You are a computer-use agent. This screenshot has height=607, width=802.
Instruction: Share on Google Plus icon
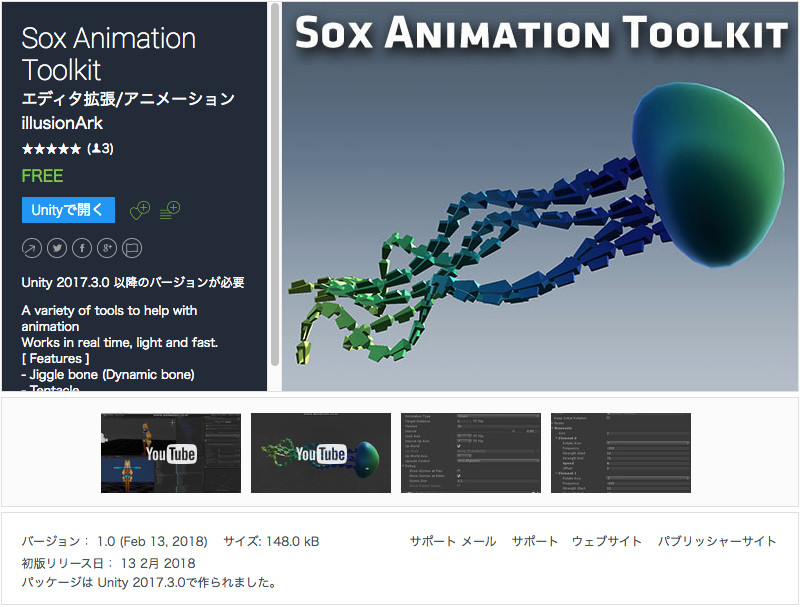(x=107, y=249)
